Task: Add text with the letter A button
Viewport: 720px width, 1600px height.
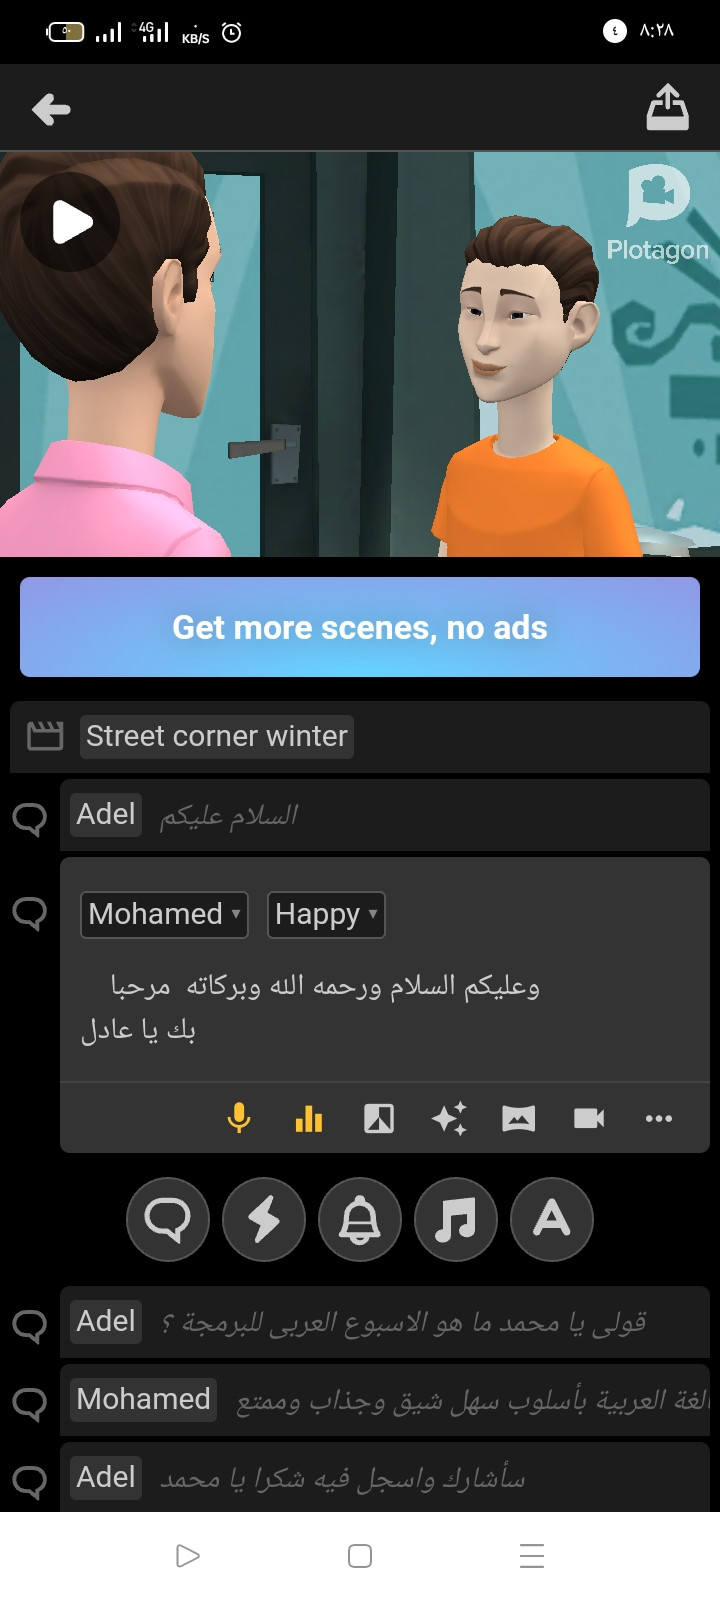Action: click(552, 1220)
